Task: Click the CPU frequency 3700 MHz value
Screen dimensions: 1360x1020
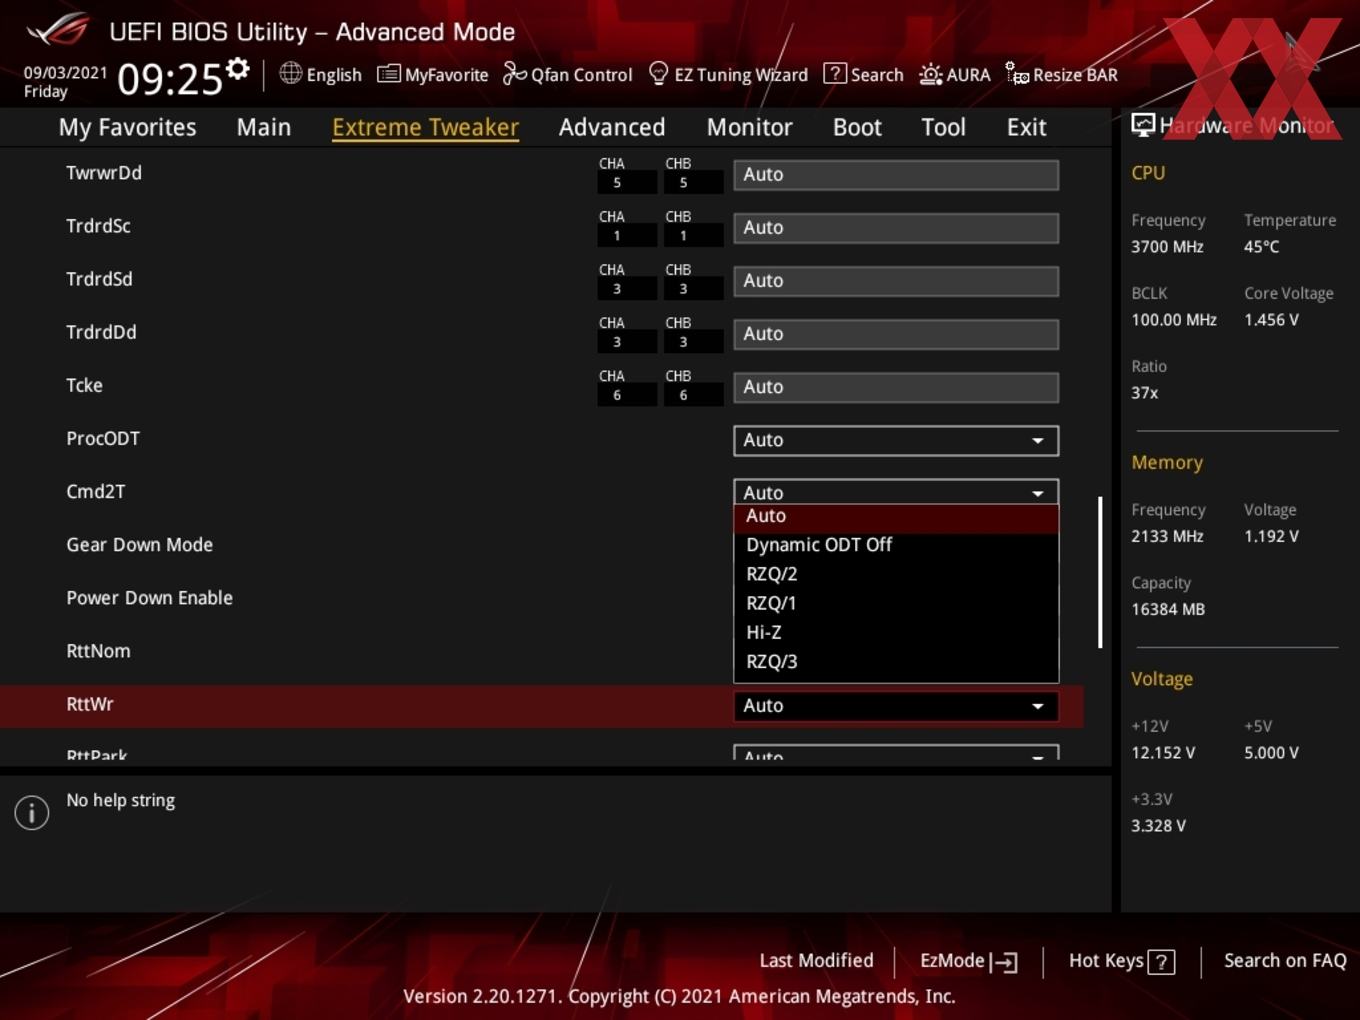Action: coord(1167,247)
